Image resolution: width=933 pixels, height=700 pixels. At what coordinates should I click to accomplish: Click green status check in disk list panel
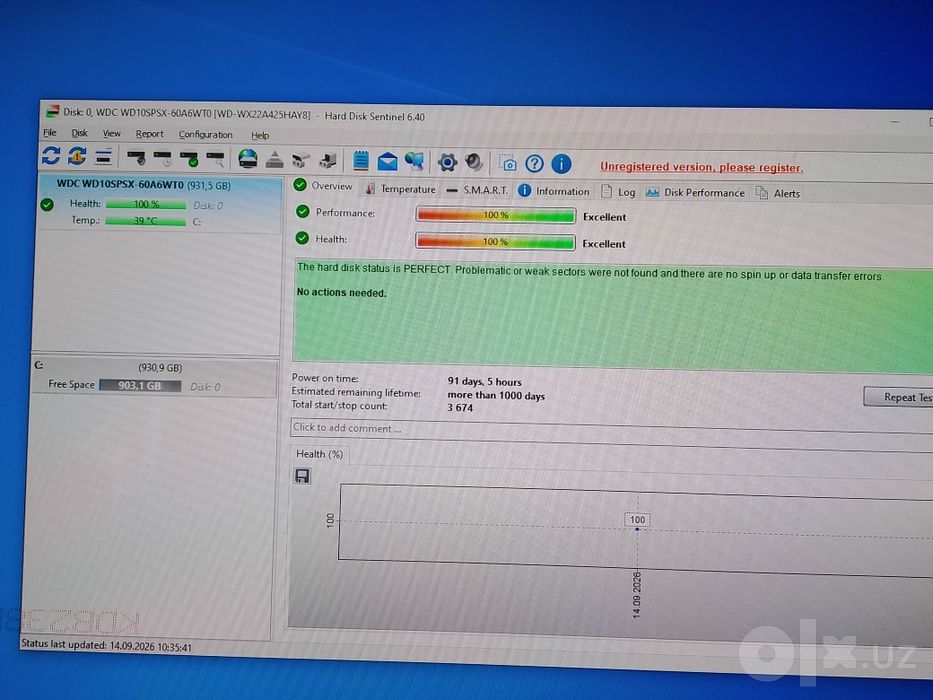[x=47, y=205]
